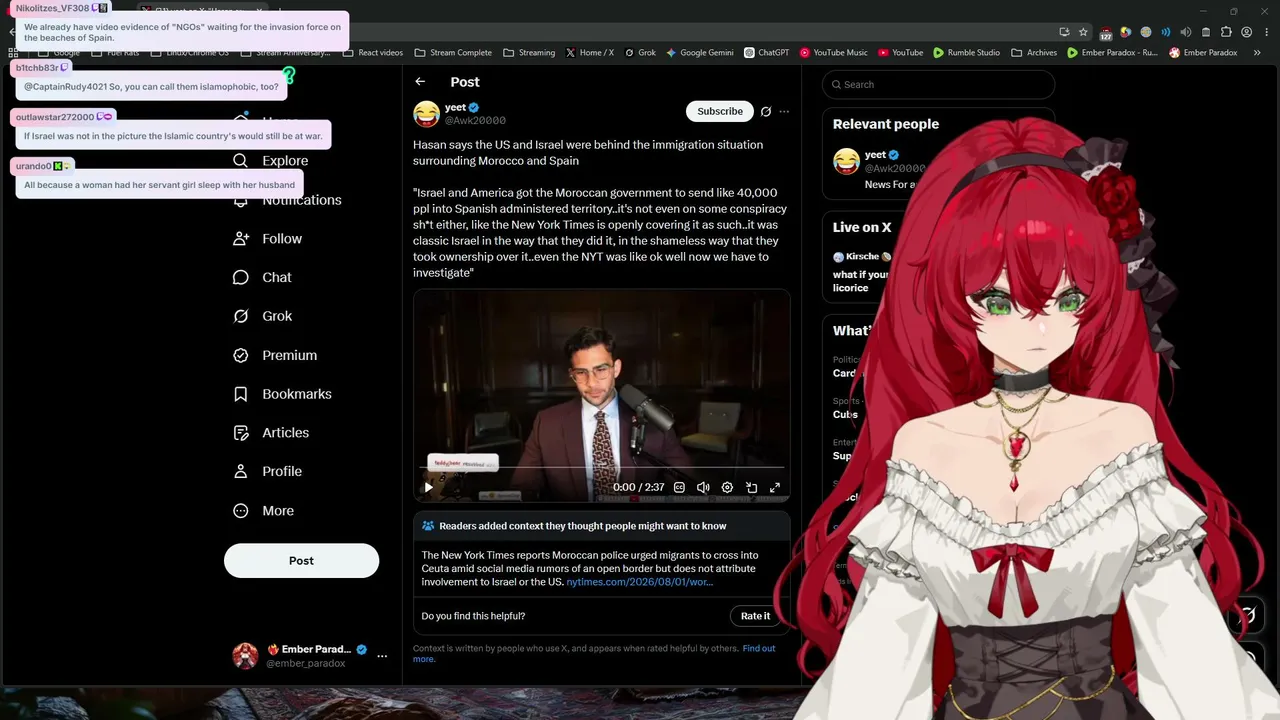Viewport: 1280px width, 720px height.
Task: Click the 'Relevant people' heading
Action: coord(886,124)
